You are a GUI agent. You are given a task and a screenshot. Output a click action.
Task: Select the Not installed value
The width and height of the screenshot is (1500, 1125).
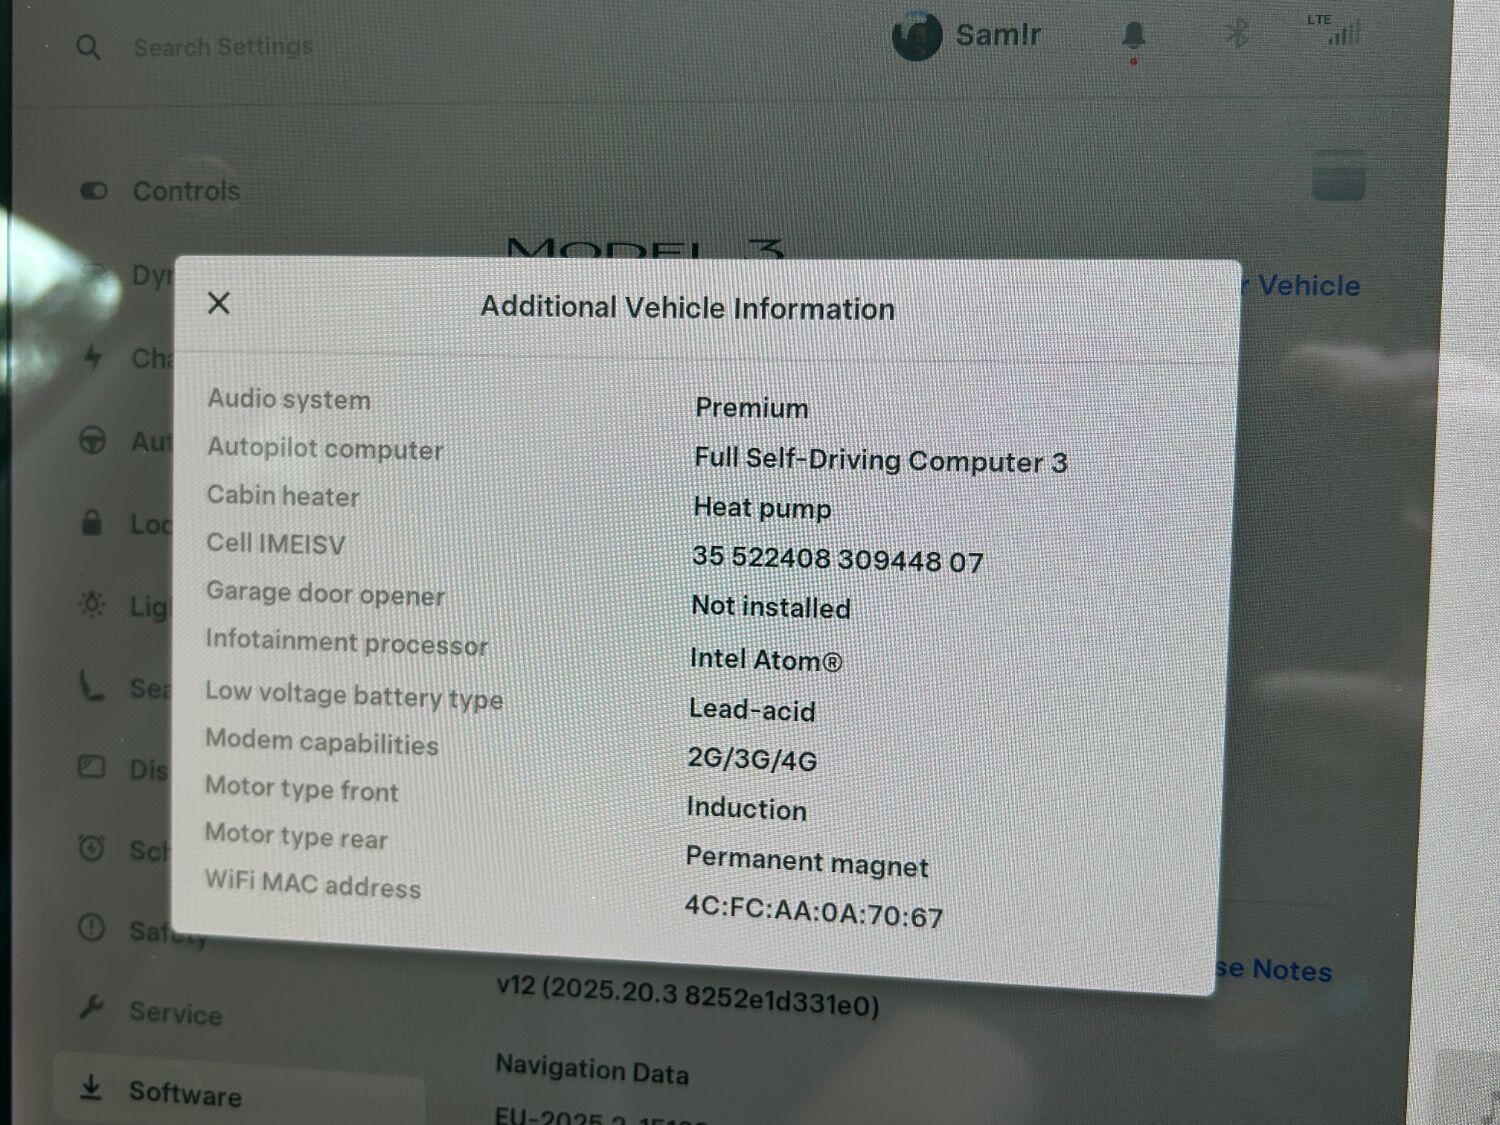[771, 606]
